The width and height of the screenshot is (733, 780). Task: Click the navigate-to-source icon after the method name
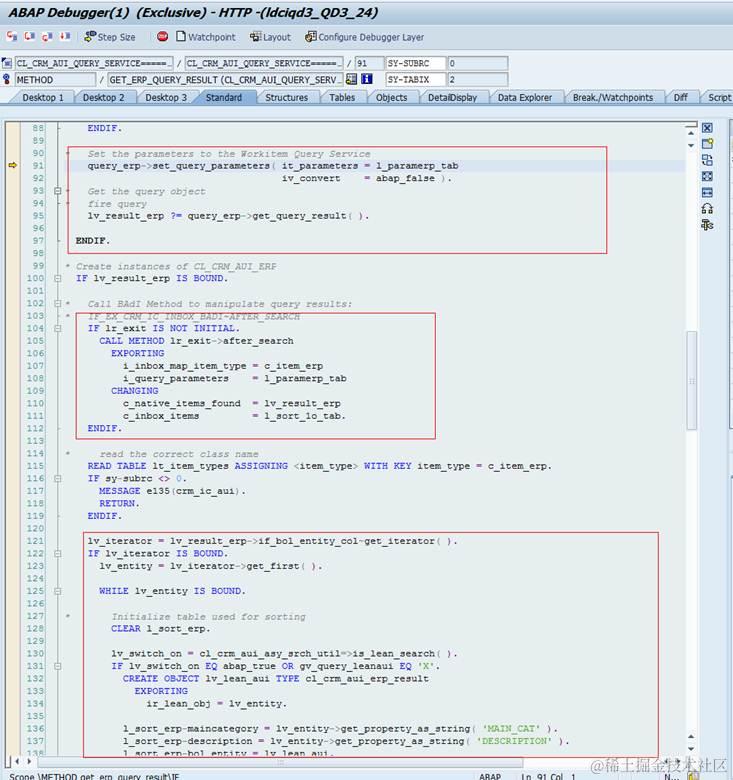352,79
